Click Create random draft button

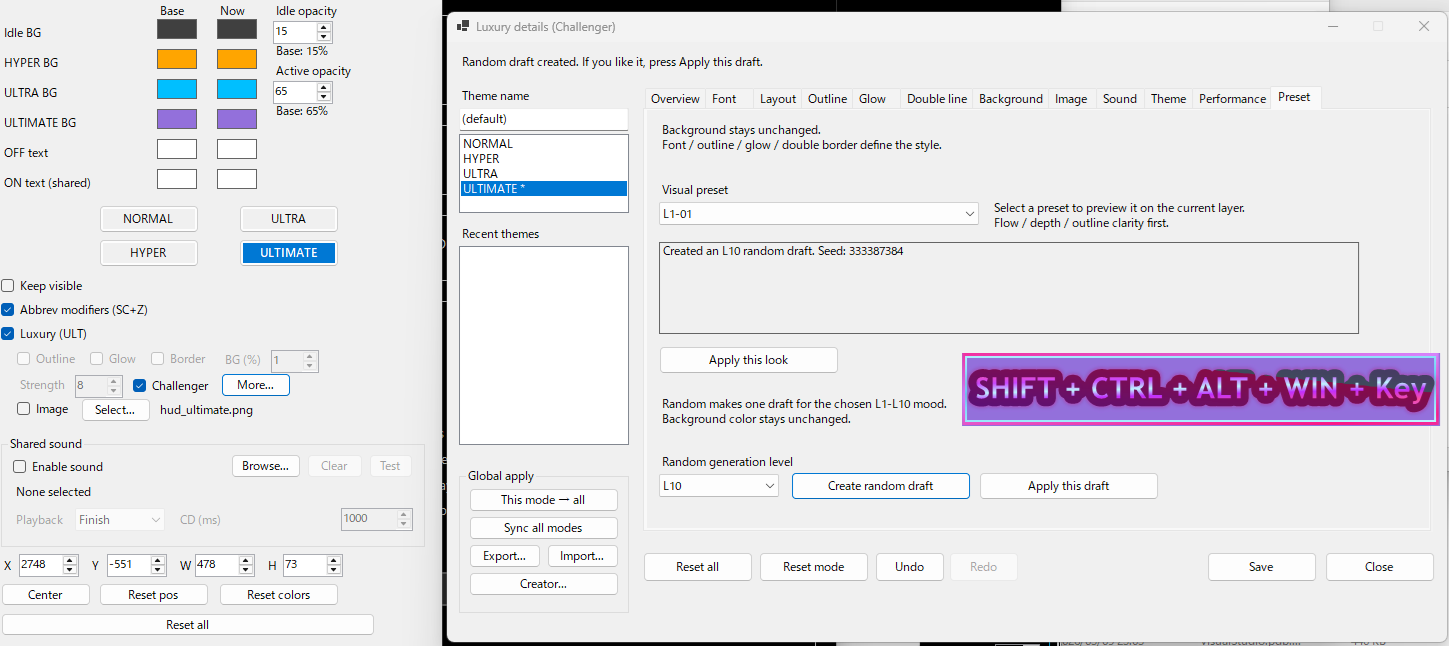880,486
